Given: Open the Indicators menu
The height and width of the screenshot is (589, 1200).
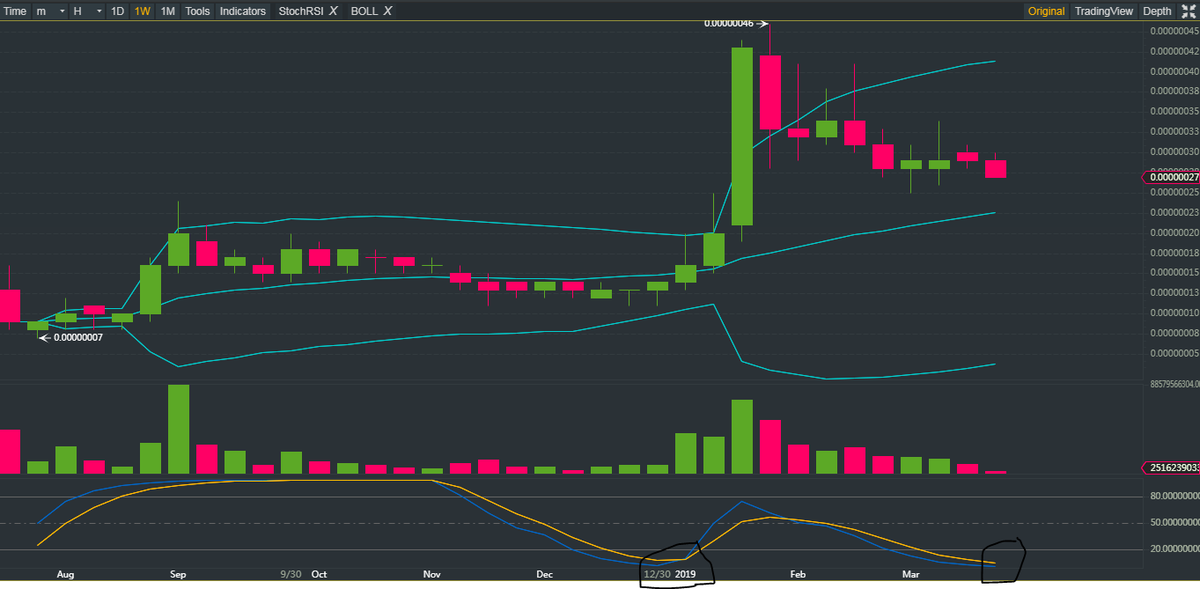Looking at the screenshot, I should pos(242,11).
